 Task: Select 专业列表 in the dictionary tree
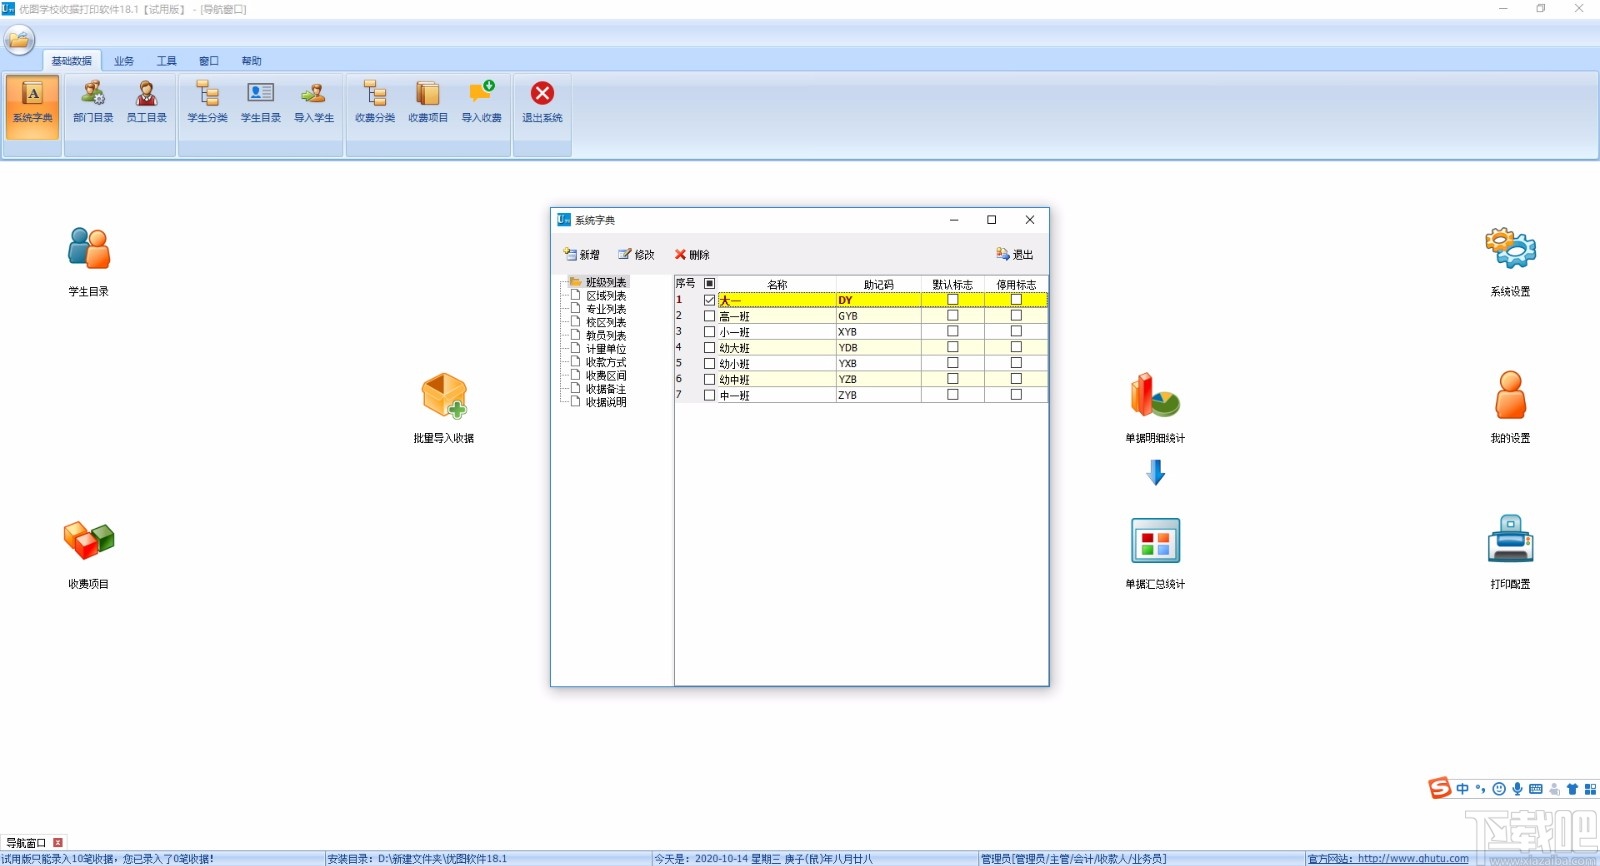(x=606, y=309)
